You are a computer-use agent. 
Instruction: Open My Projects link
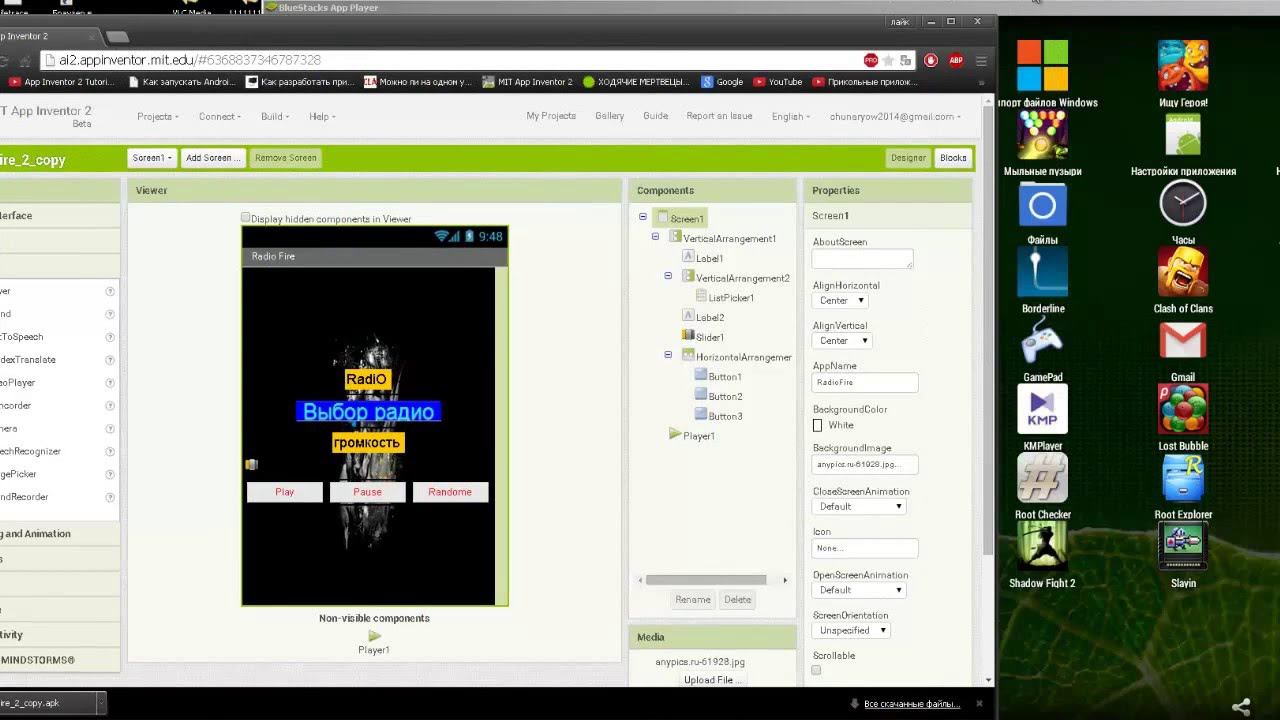551,116
